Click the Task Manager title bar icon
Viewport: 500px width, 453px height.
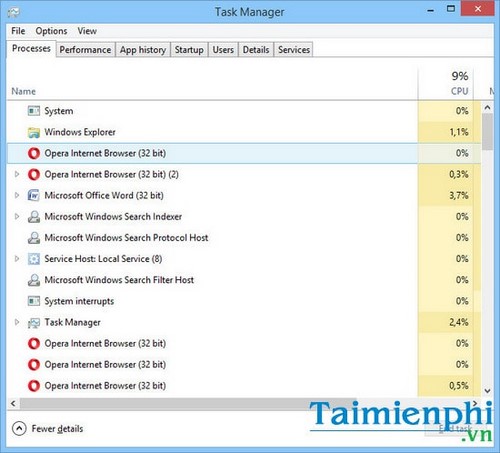tap(14, 13)
